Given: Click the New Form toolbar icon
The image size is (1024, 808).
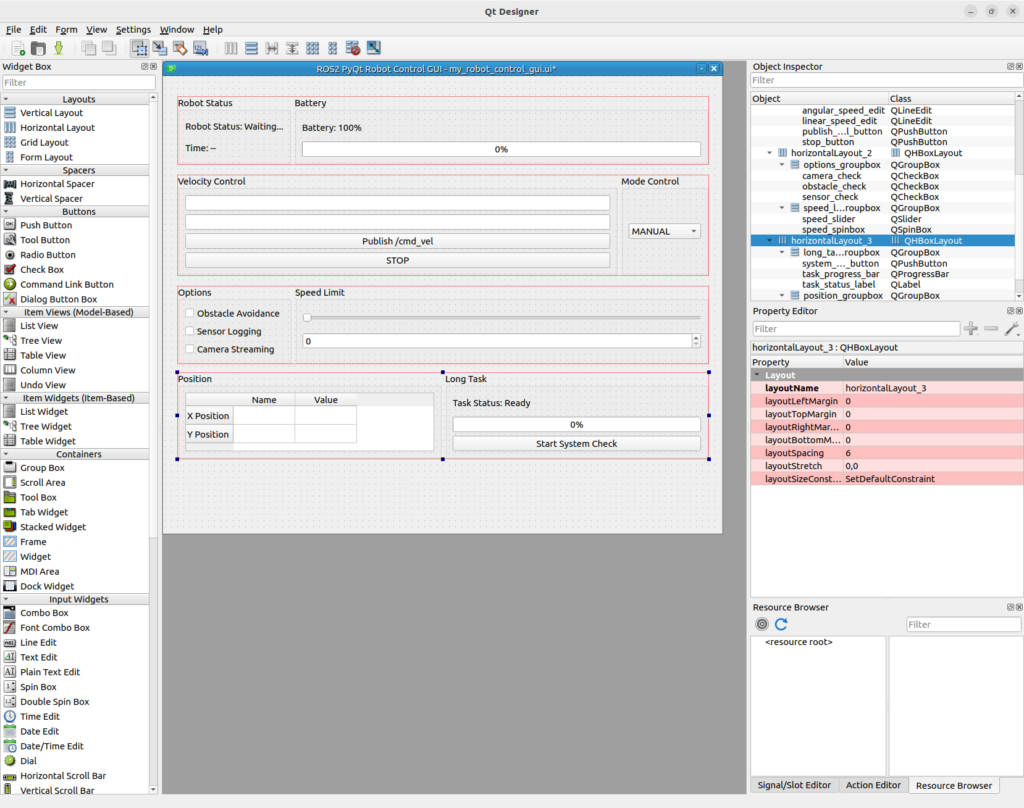Looking at the screenshot, I should click(18, 48).
